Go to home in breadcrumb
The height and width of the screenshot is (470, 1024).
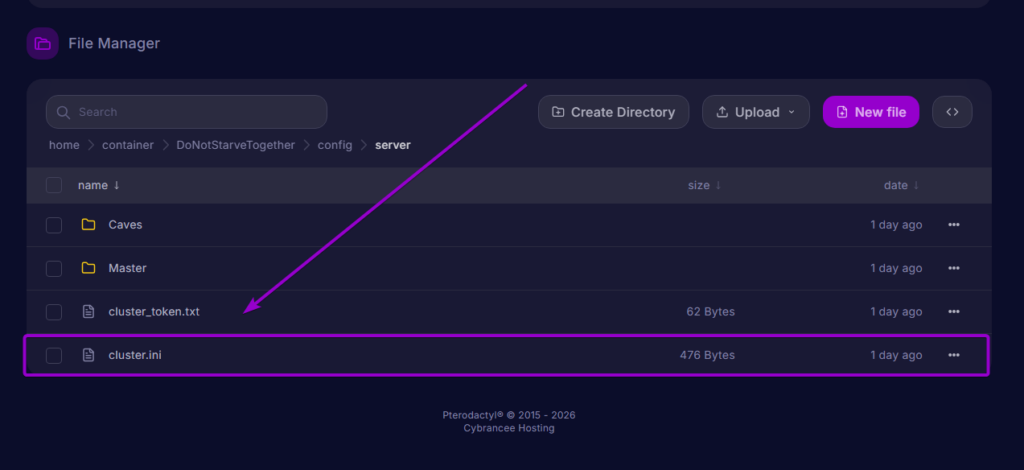pos(64,145)
